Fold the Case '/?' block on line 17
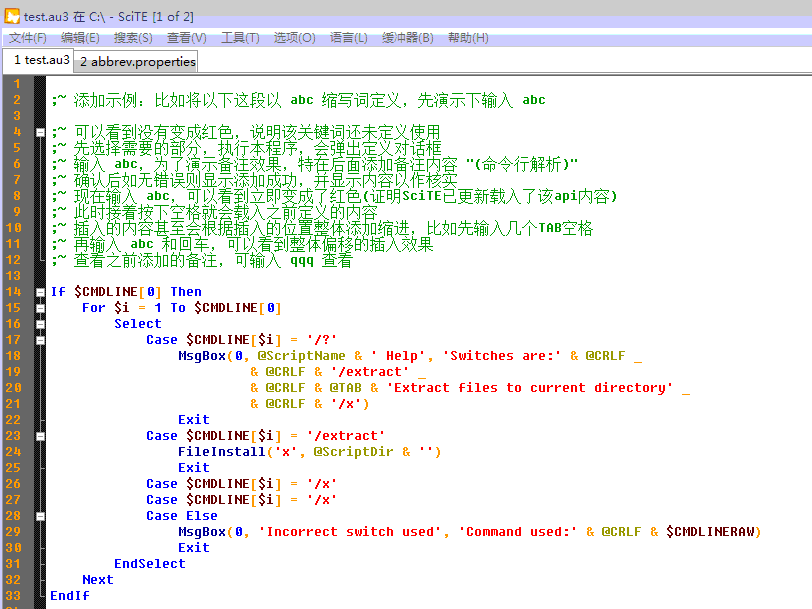 tap(40, 340)
